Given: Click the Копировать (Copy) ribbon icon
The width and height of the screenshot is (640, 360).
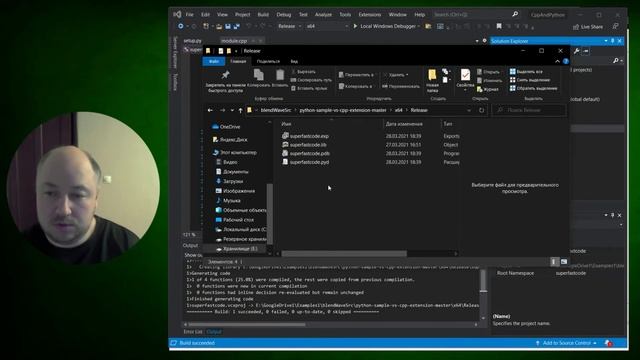Looking at the screenshot, I should click(x=258, y=78).
